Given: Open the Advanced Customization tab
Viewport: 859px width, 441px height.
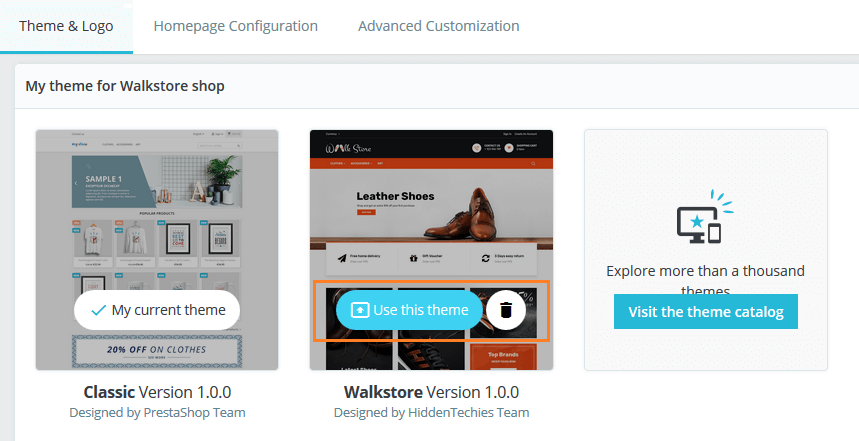Looking at the screenshot, I should coord(439,26).
